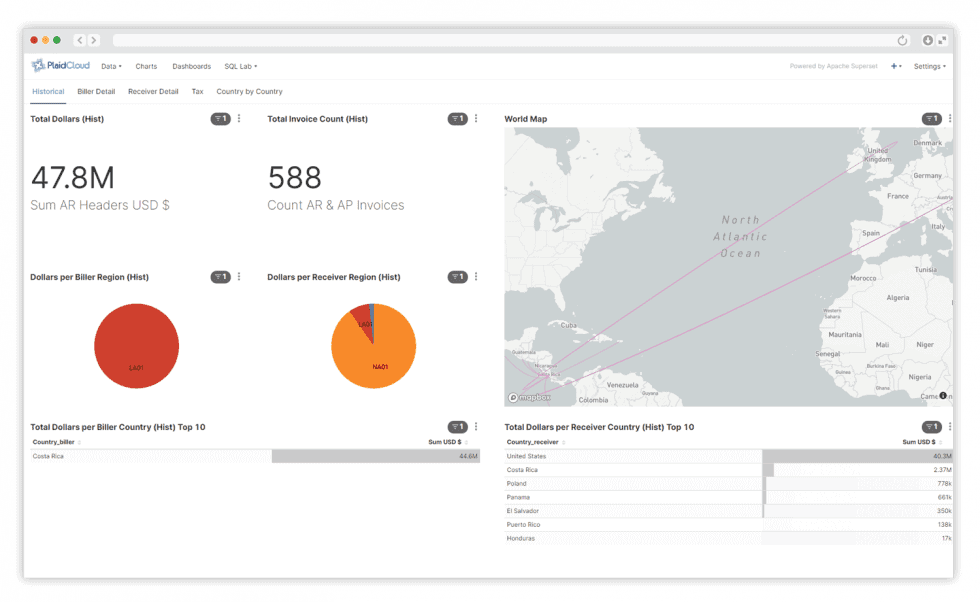Click filter badge on Dollars per Receiver Region
The image size is (980, 602).
[458, 277]
